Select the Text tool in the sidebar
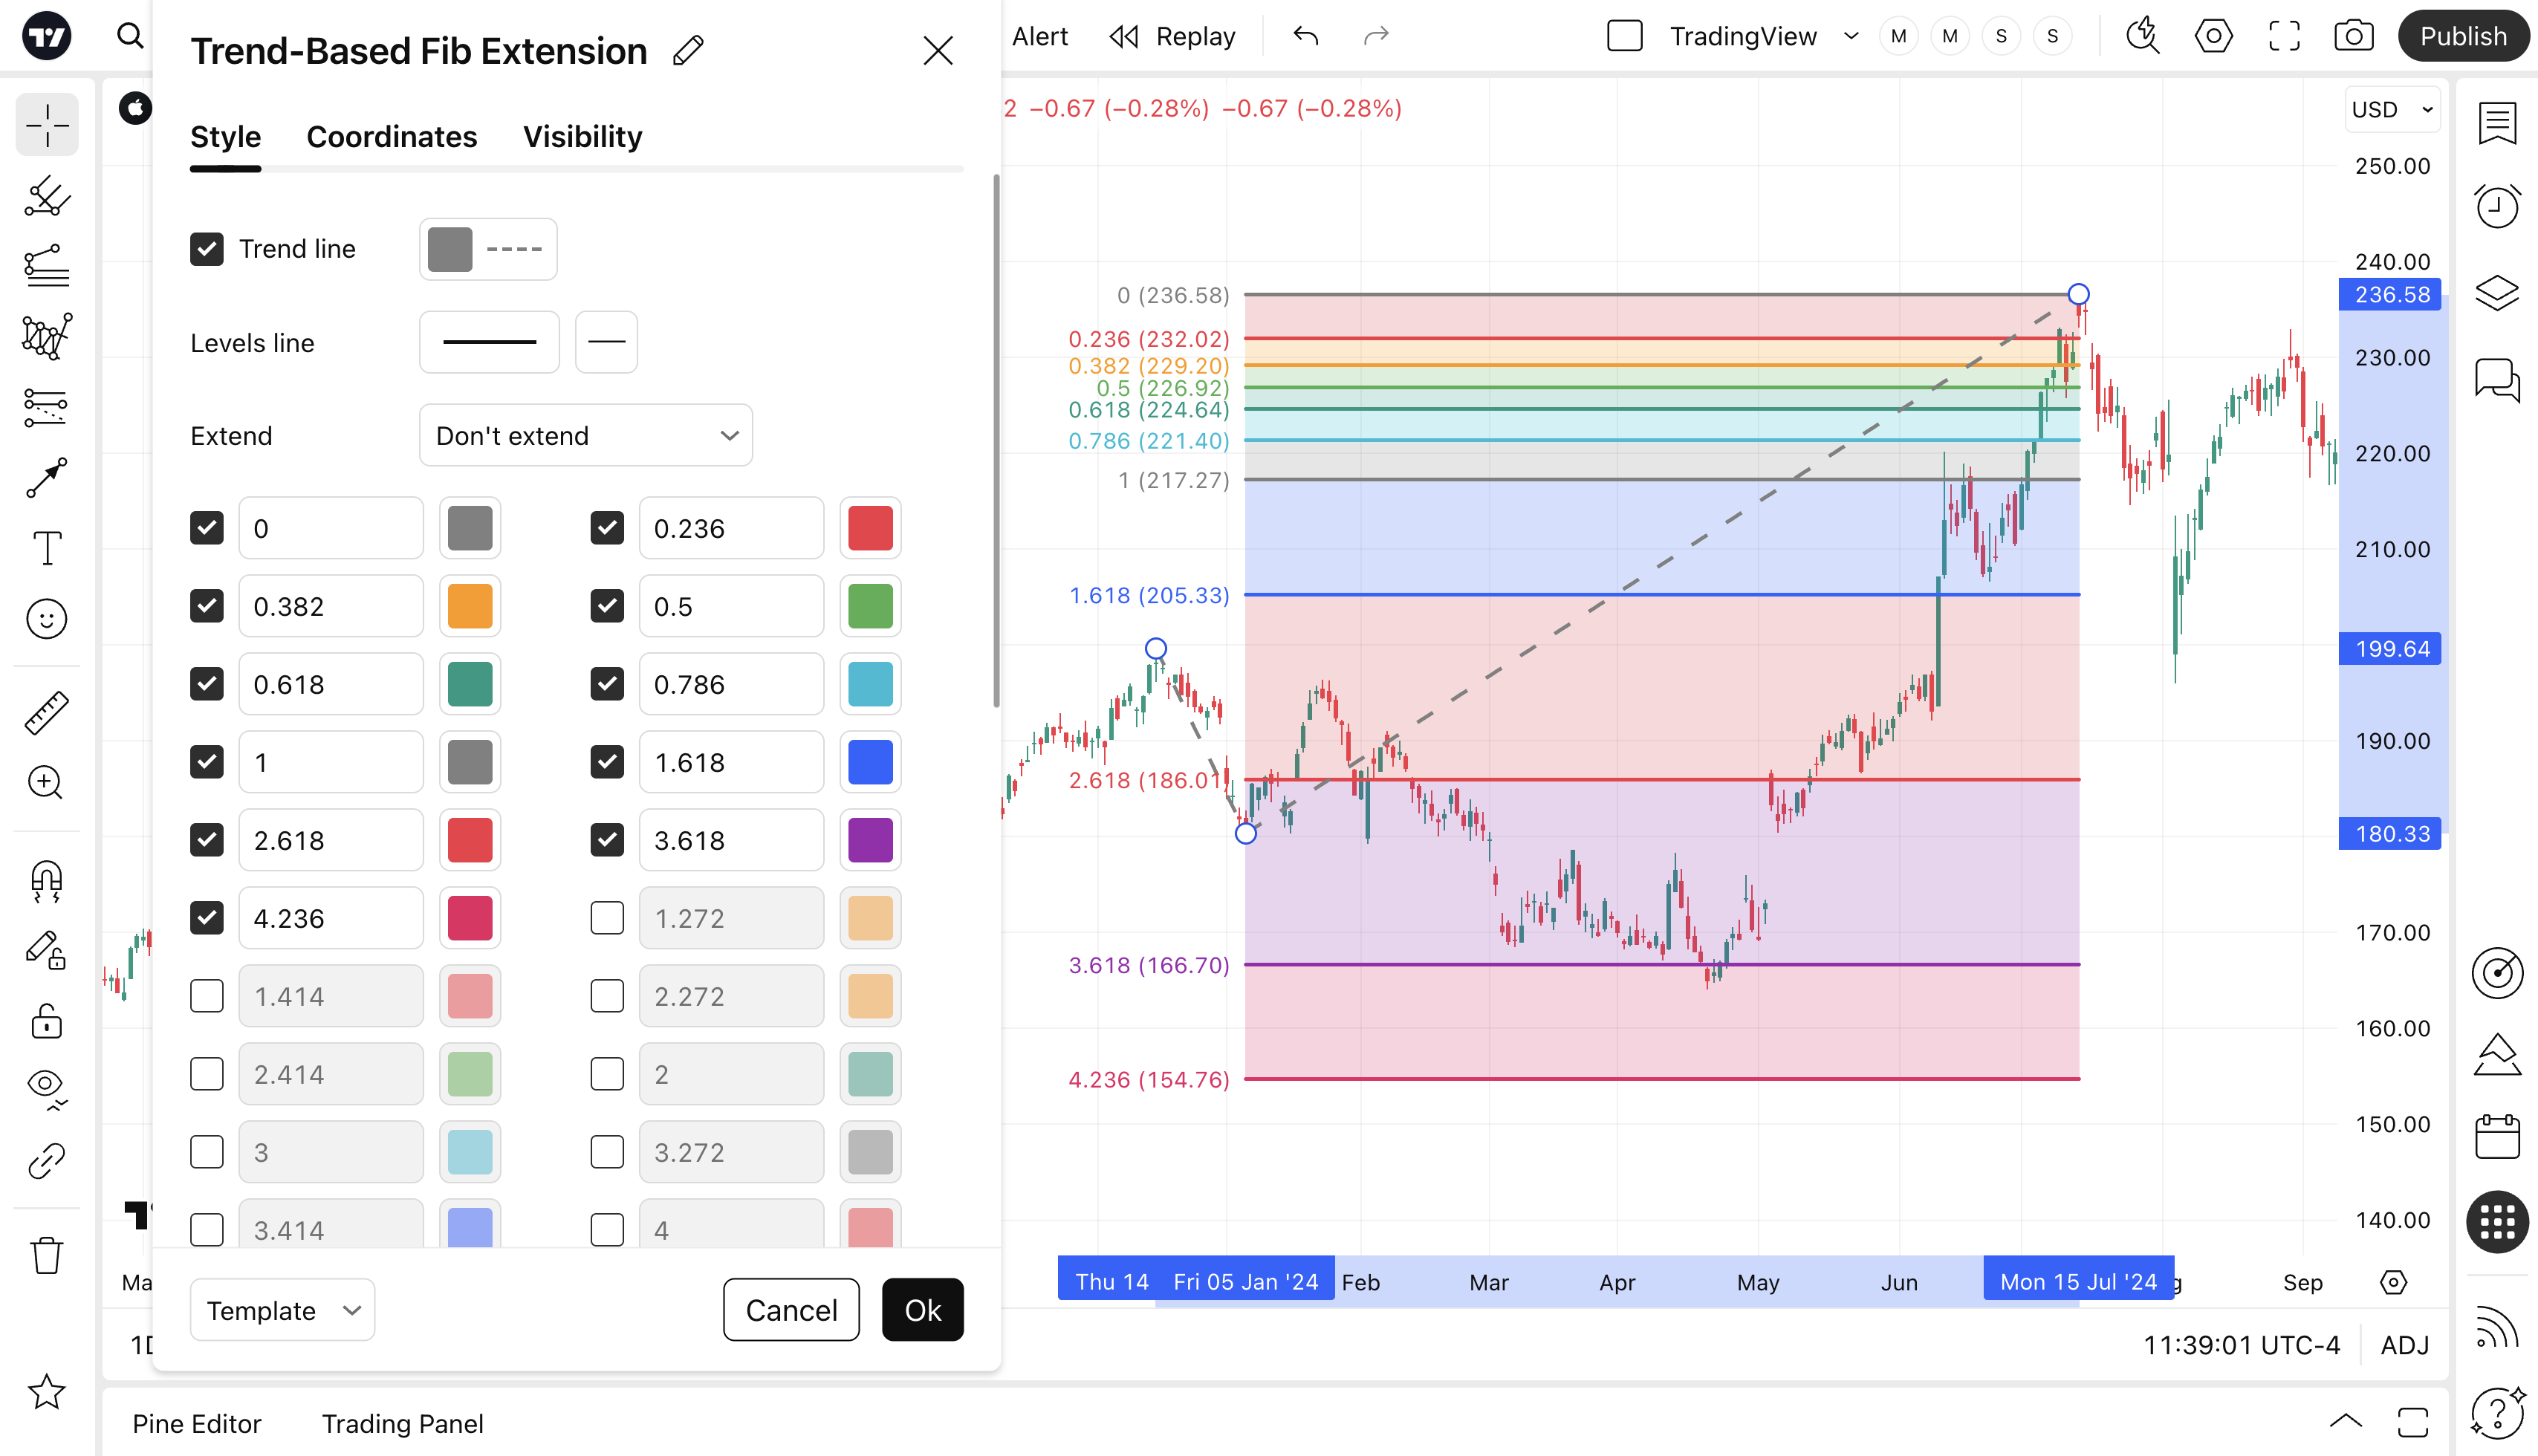2538x1456 pixels. tap(46, 548)
